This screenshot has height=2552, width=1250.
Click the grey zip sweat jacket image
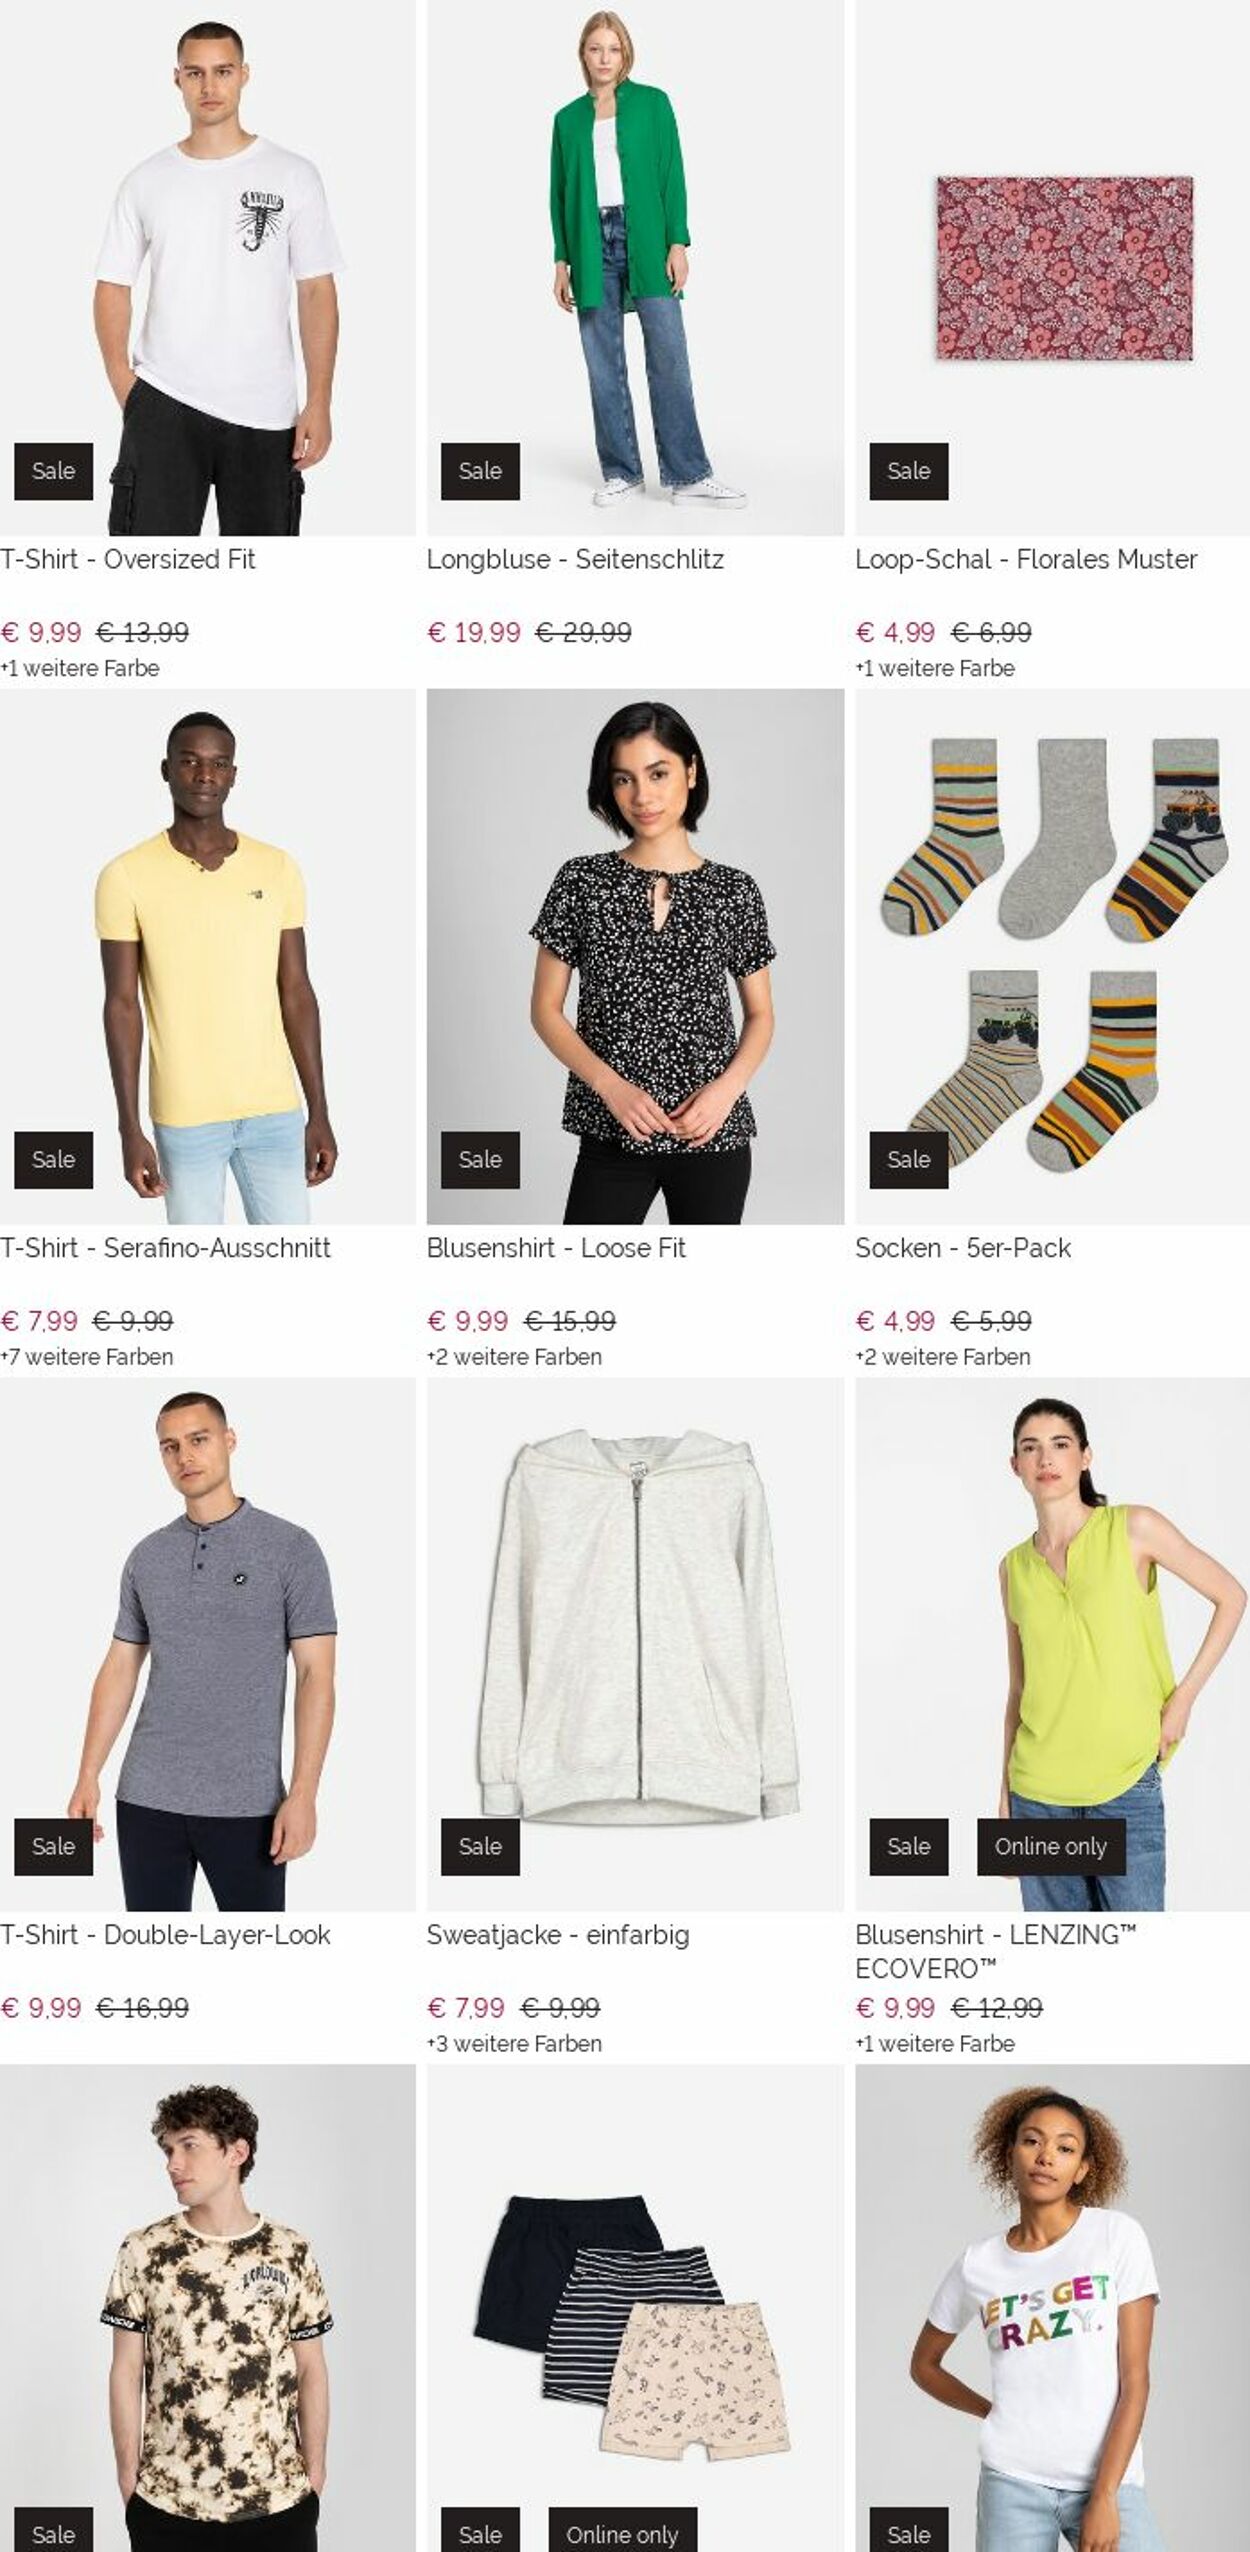coord(635,1644)
